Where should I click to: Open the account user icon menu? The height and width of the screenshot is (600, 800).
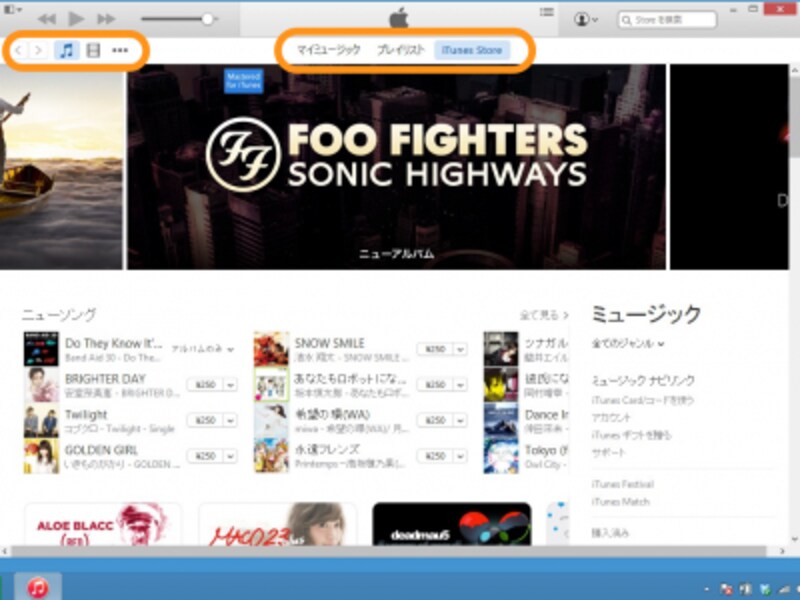[x=585, y=19]
